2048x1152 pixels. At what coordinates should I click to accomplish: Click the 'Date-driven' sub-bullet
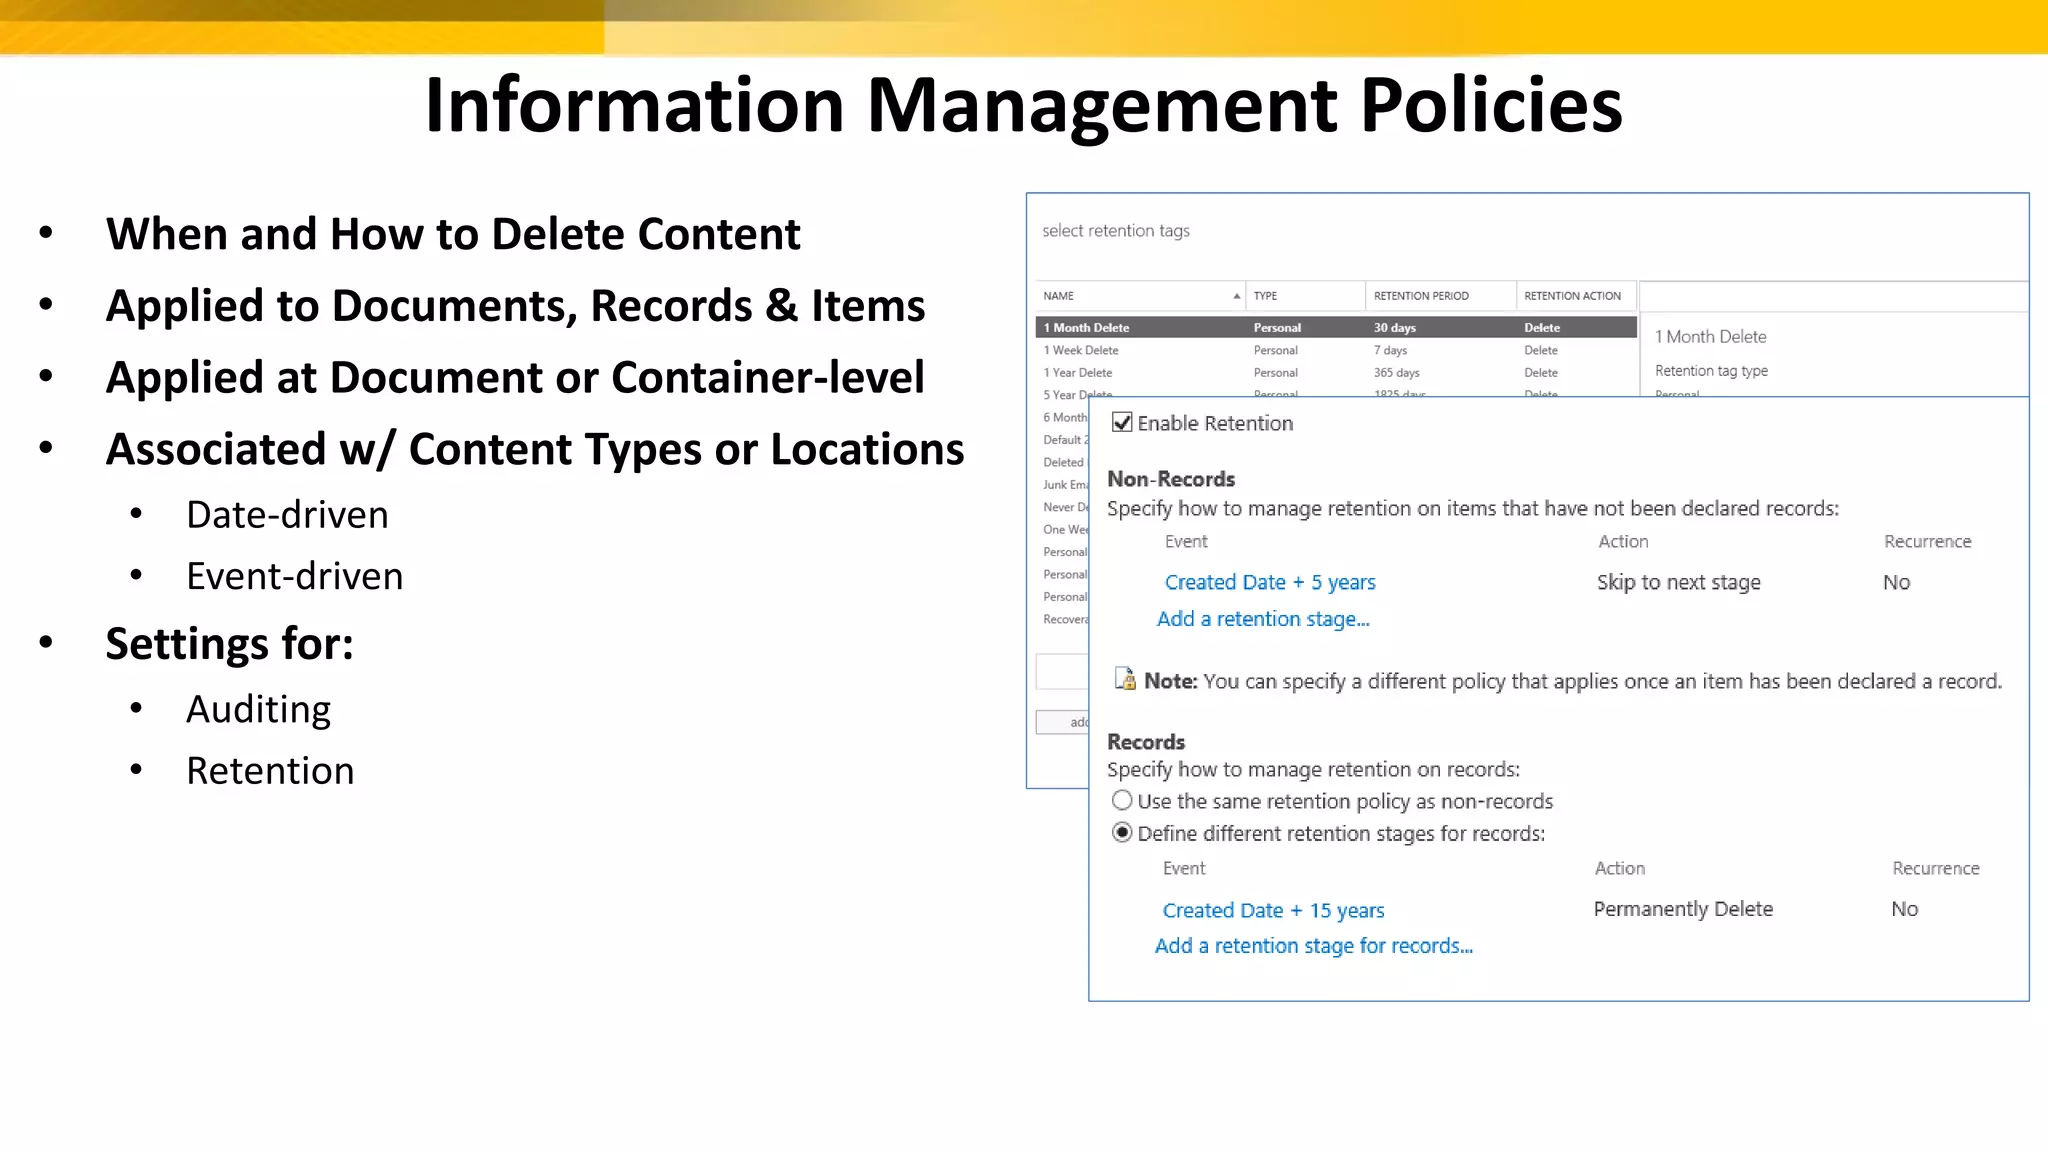coord(287,515)
